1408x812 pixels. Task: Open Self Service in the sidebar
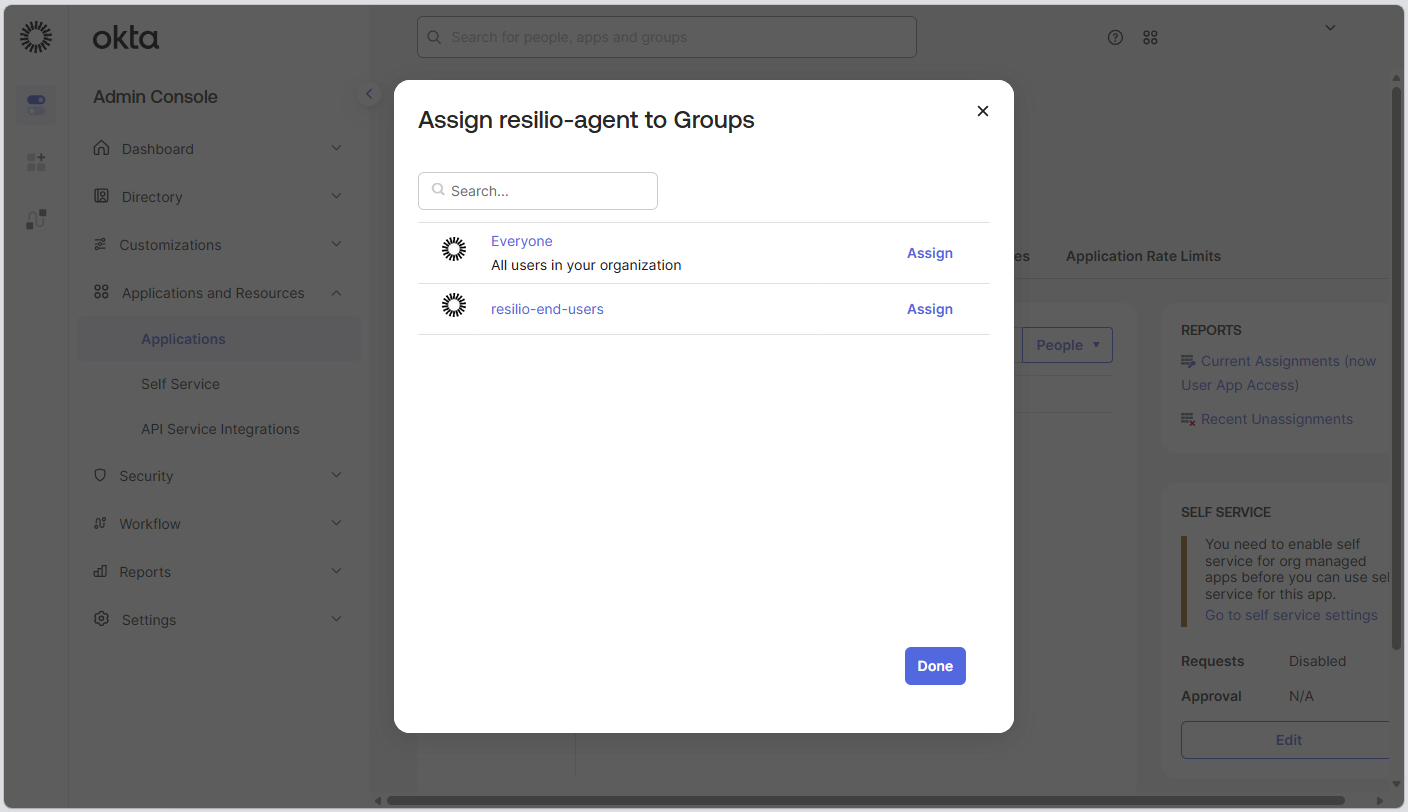180,384
